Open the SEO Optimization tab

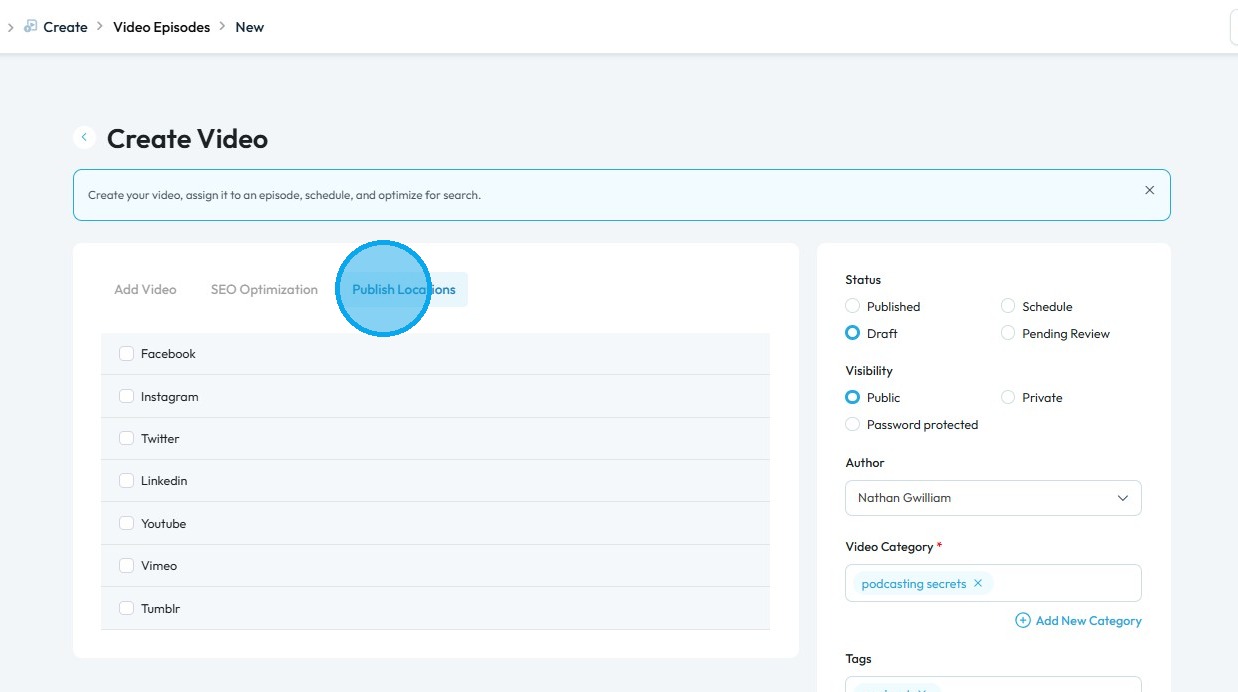264,289
